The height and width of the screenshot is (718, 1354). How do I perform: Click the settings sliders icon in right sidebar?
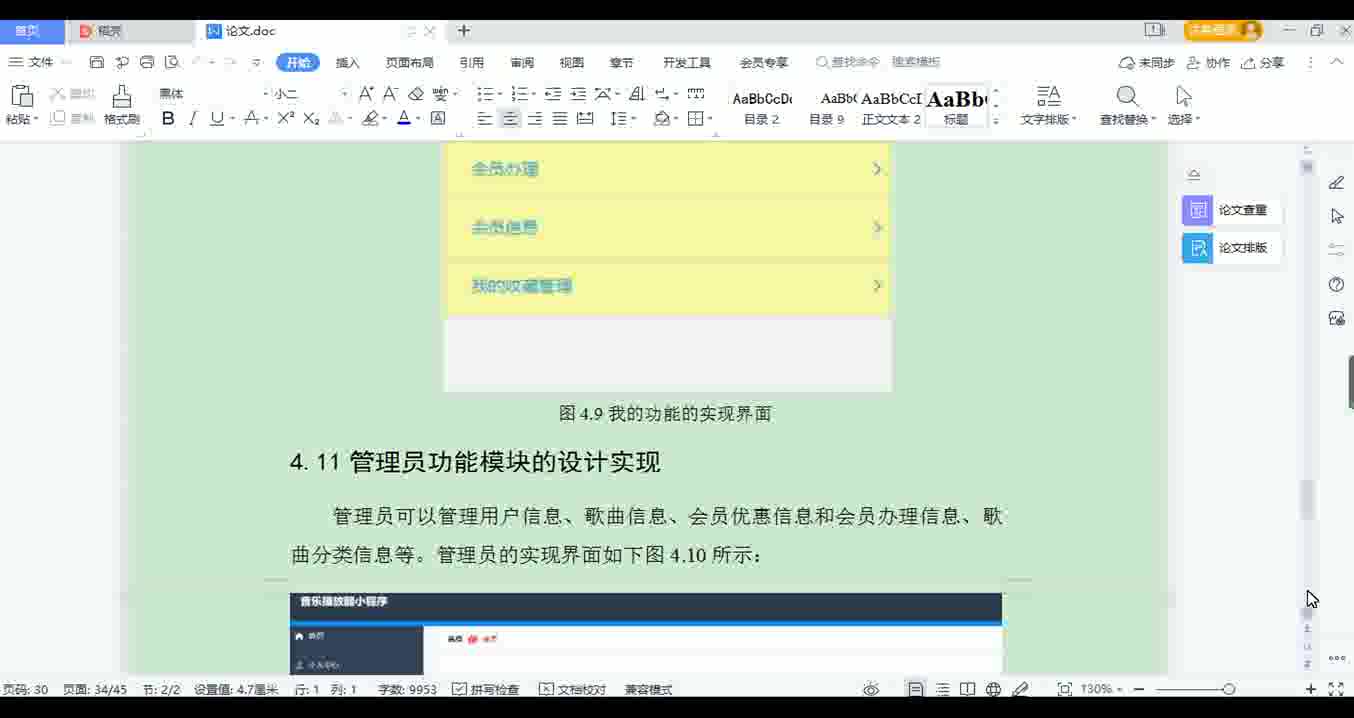pyautogui.click(x=1336, y=249)
